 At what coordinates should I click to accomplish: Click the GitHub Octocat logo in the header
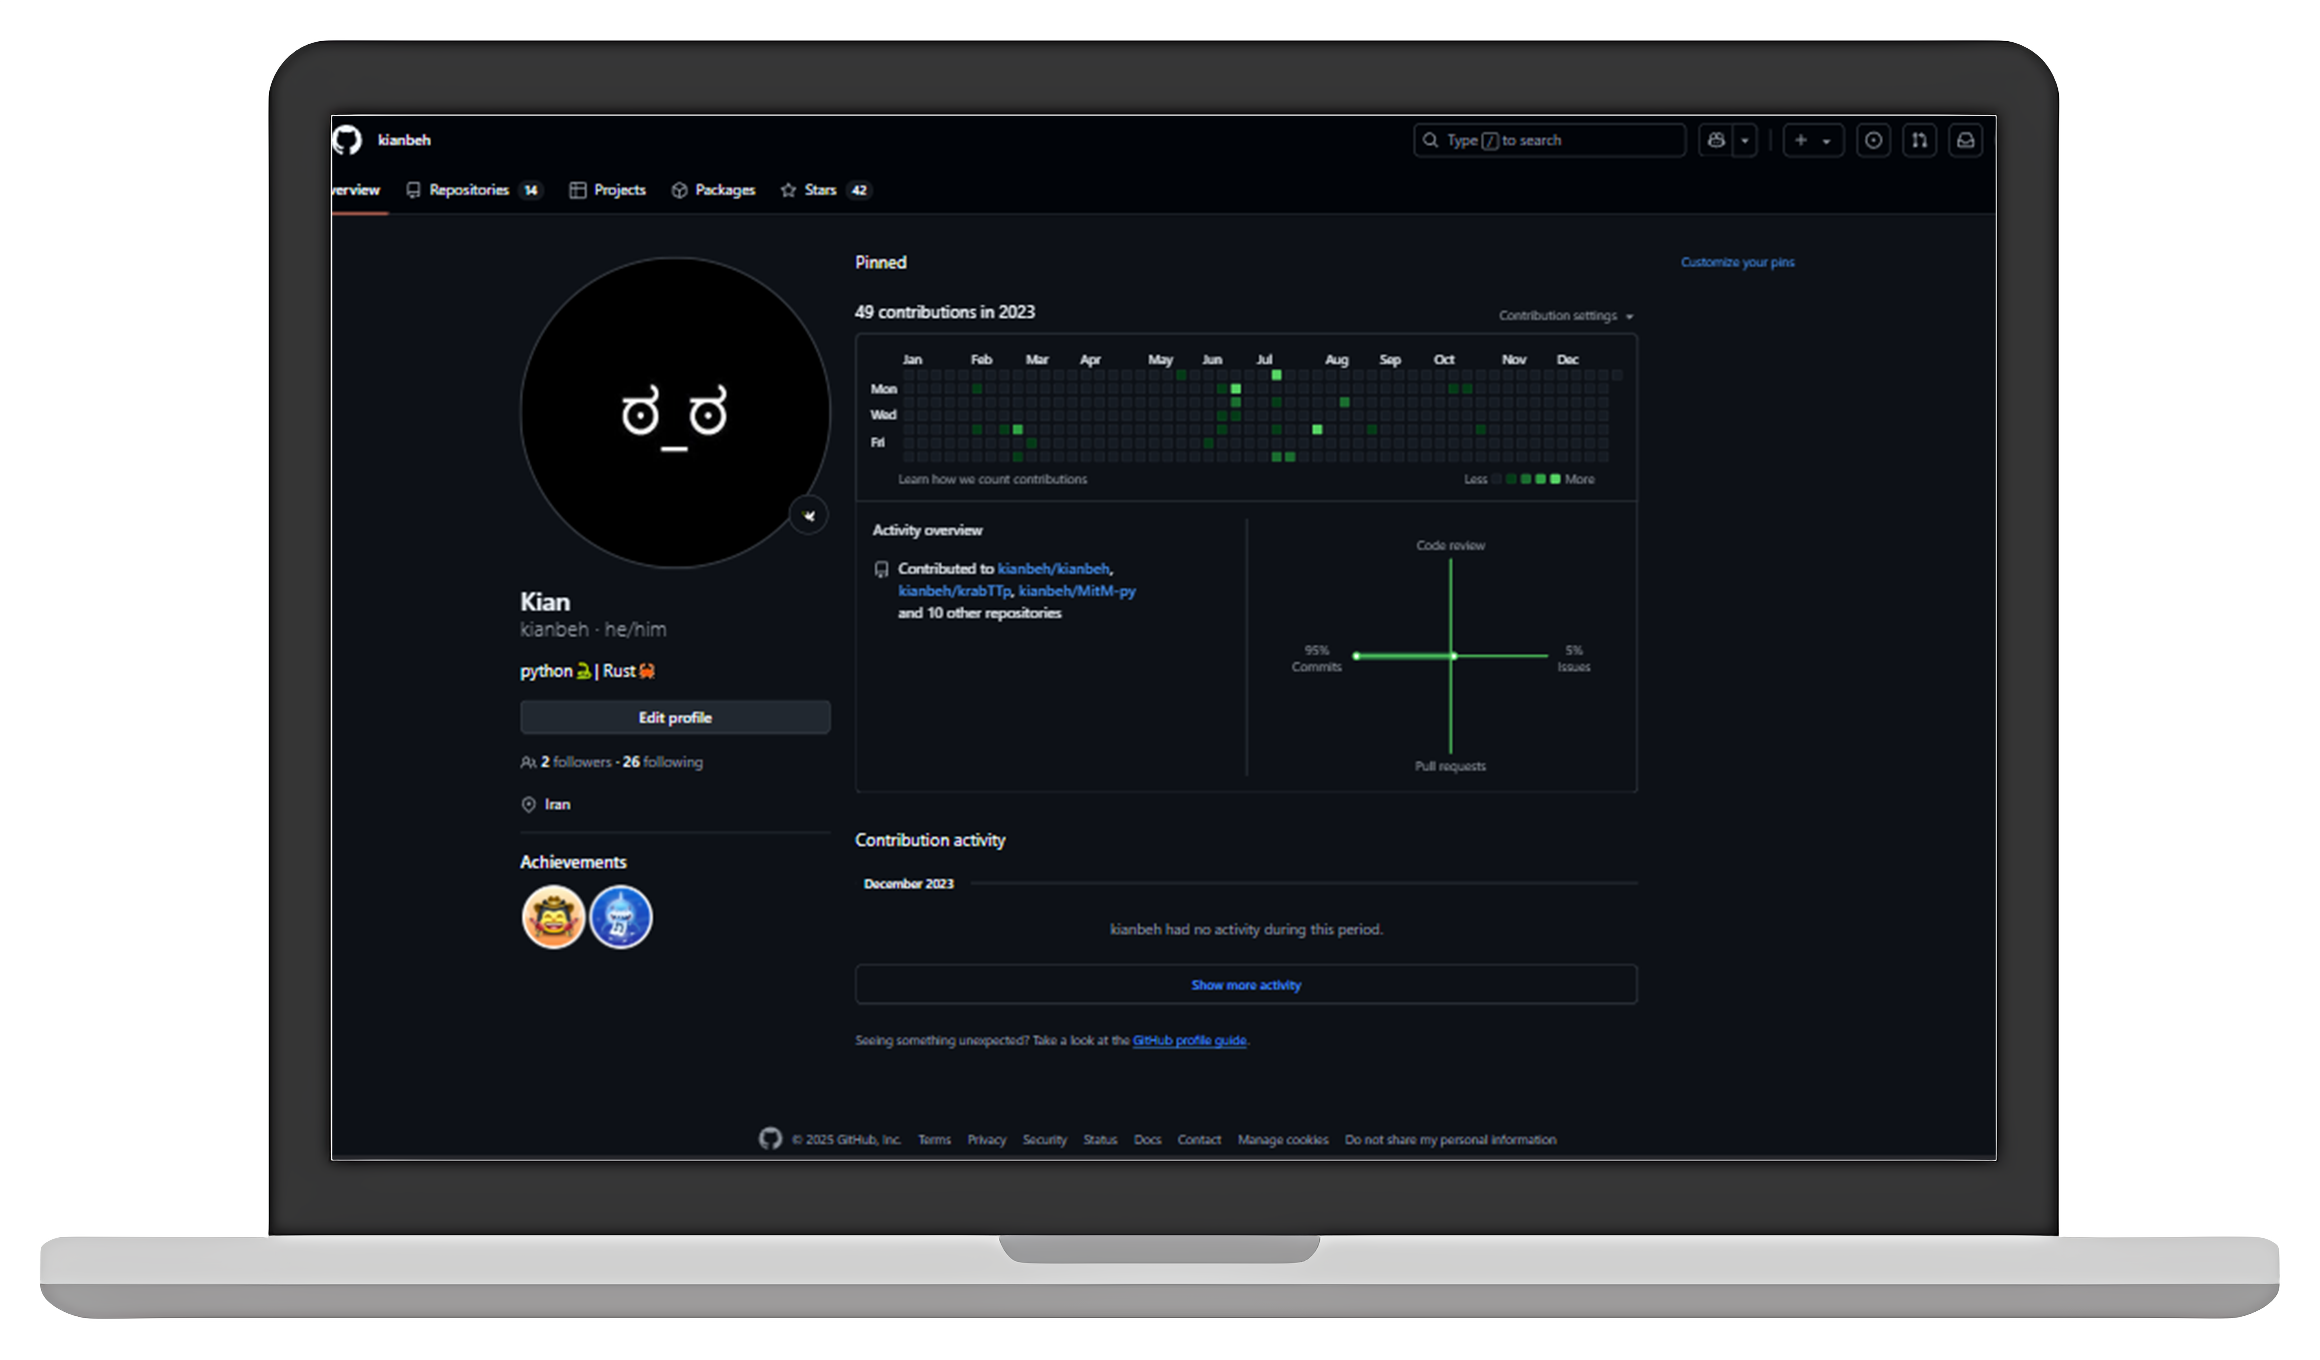347,140
